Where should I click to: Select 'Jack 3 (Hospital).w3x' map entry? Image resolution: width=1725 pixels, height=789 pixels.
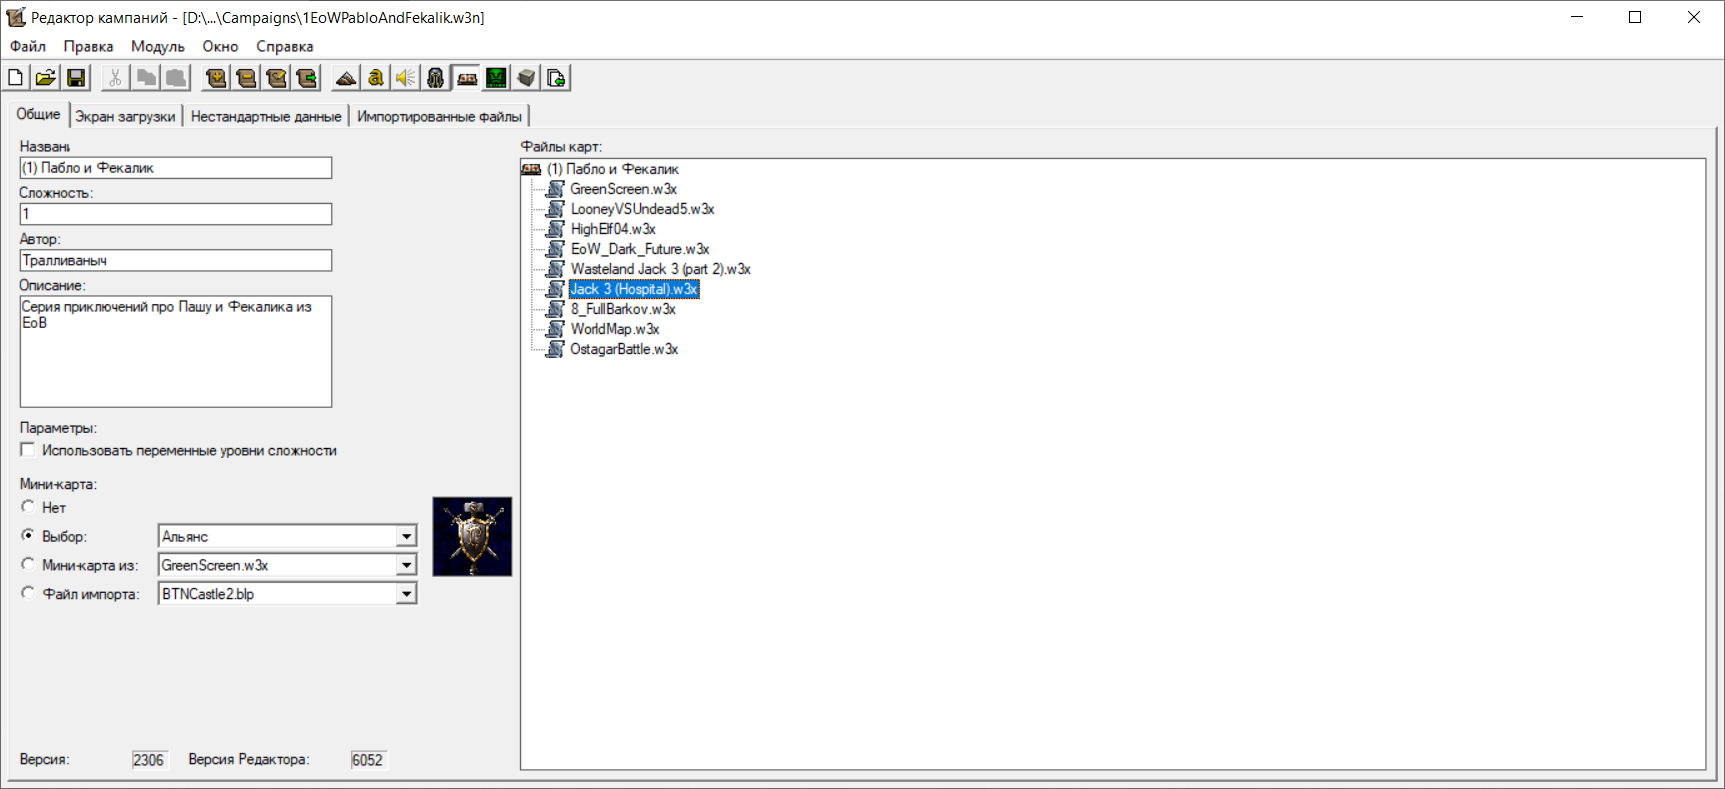click(634, 289)
